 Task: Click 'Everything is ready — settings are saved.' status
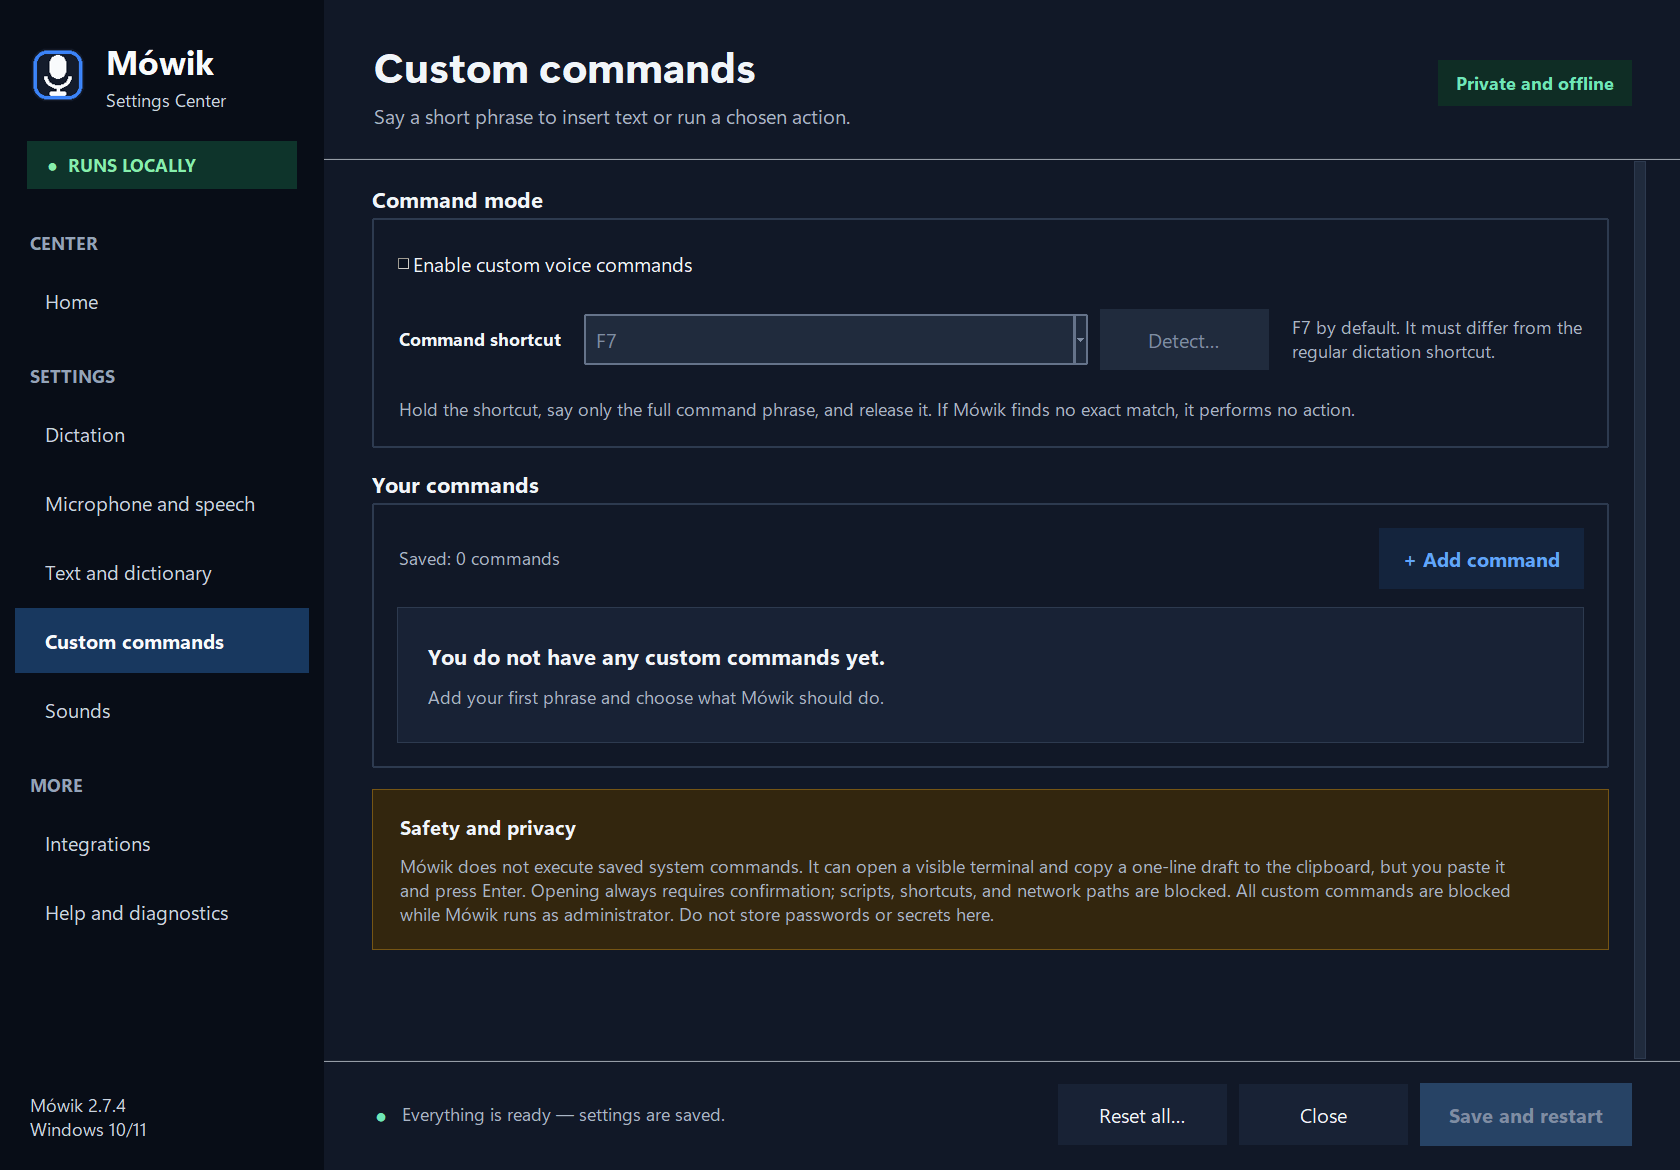tap(563, 1115)
